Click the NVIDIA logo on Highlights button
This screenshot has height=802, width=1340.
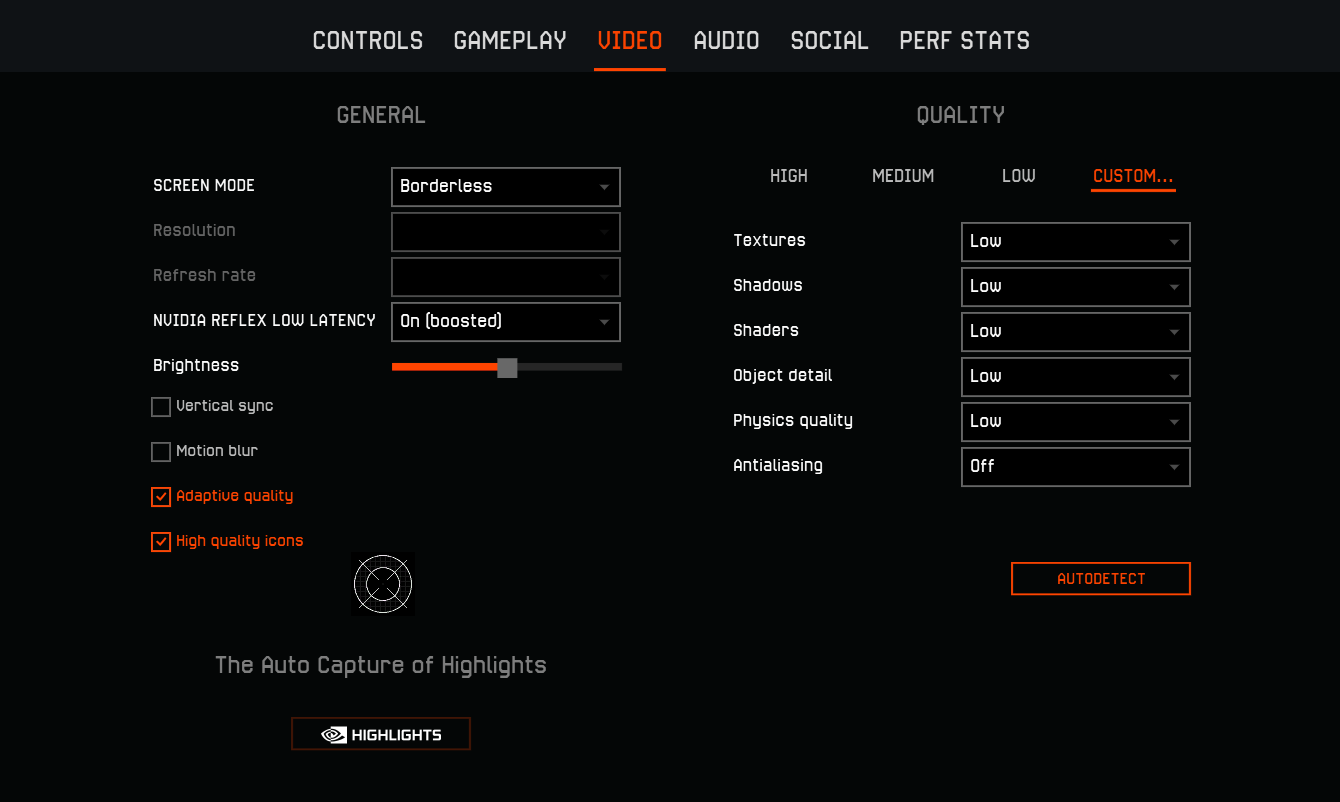coord(334,735)
